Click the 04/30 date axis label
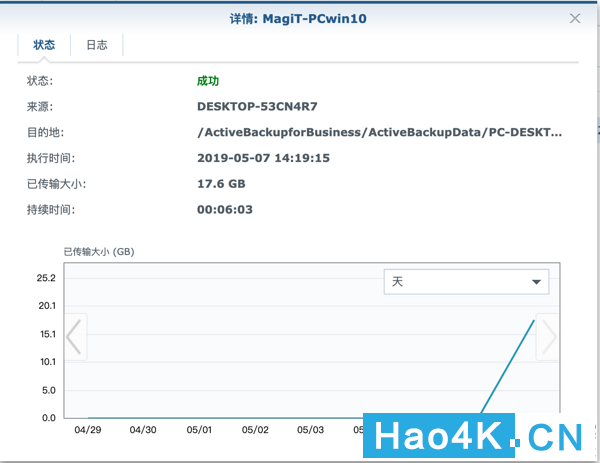 (x=143, y=430)
